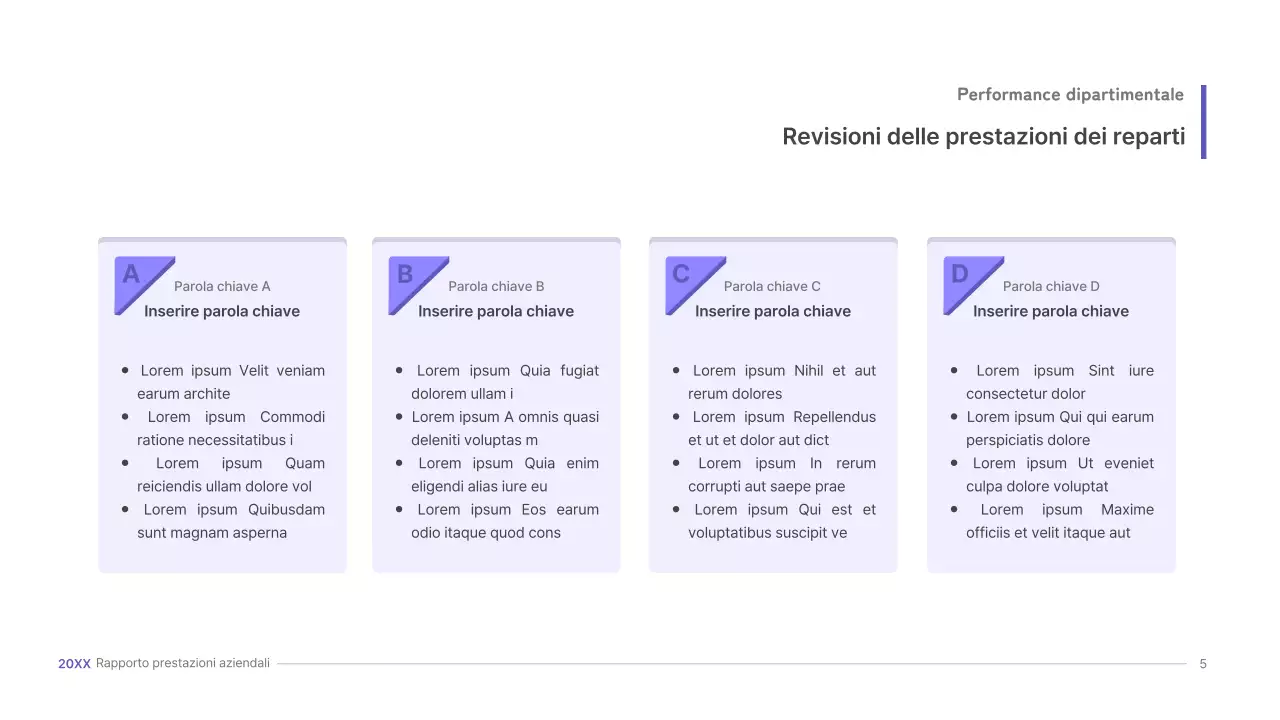Image resolution: width=1280 pixels, height=720 pixels.
Task: Click the "20XX" footer year text
Action: point(74,664)
